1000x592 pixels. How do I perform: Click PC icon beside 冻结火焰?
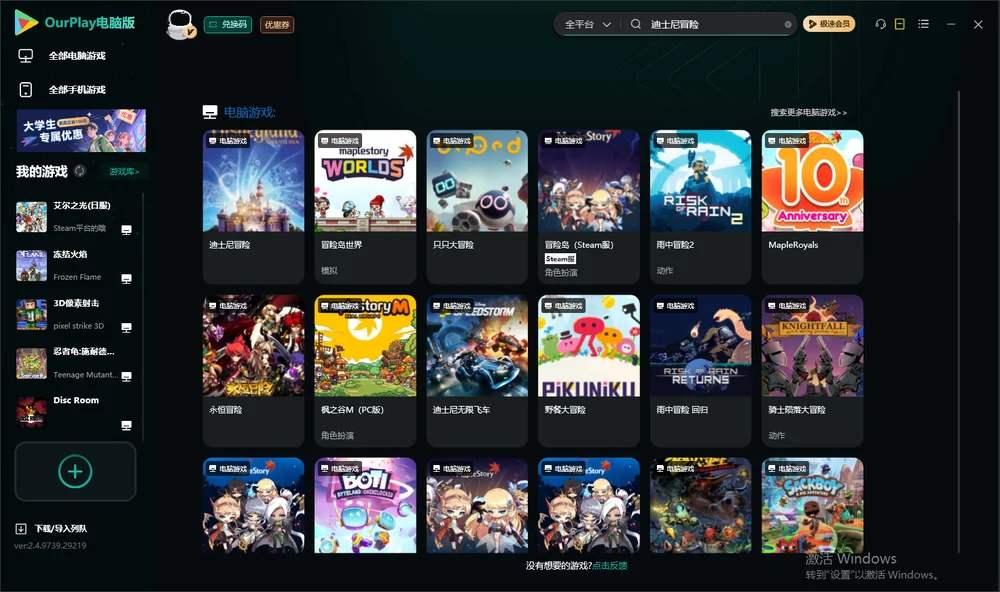[126, 279]
